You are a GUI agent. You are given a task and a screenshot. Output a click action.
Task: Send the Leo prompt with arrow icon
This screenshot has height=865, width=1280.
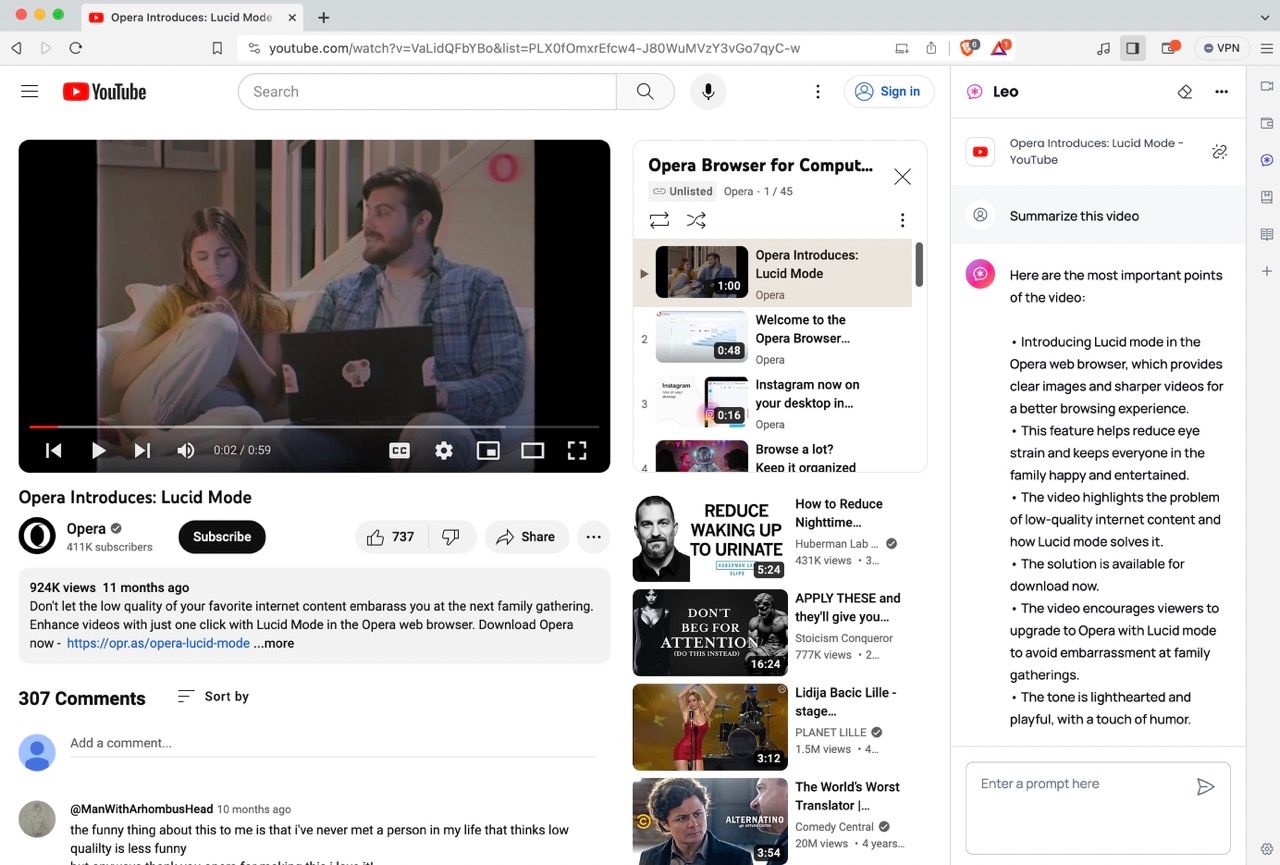1205,787
